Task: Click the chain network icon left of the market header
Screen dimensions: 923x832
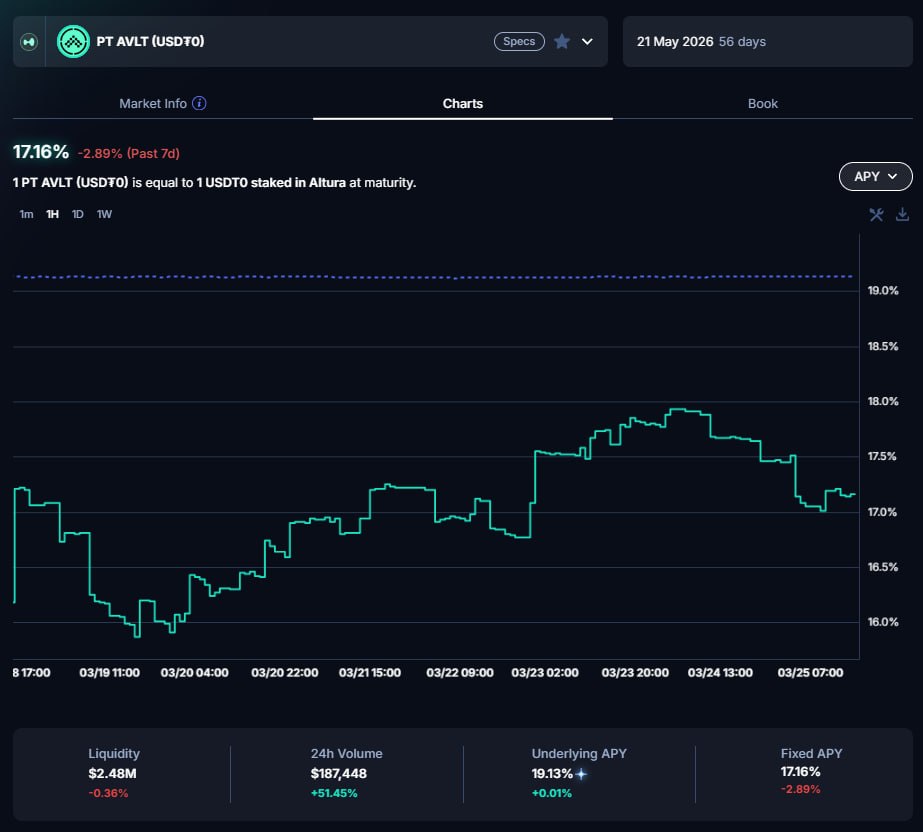Action: (29, 42)
